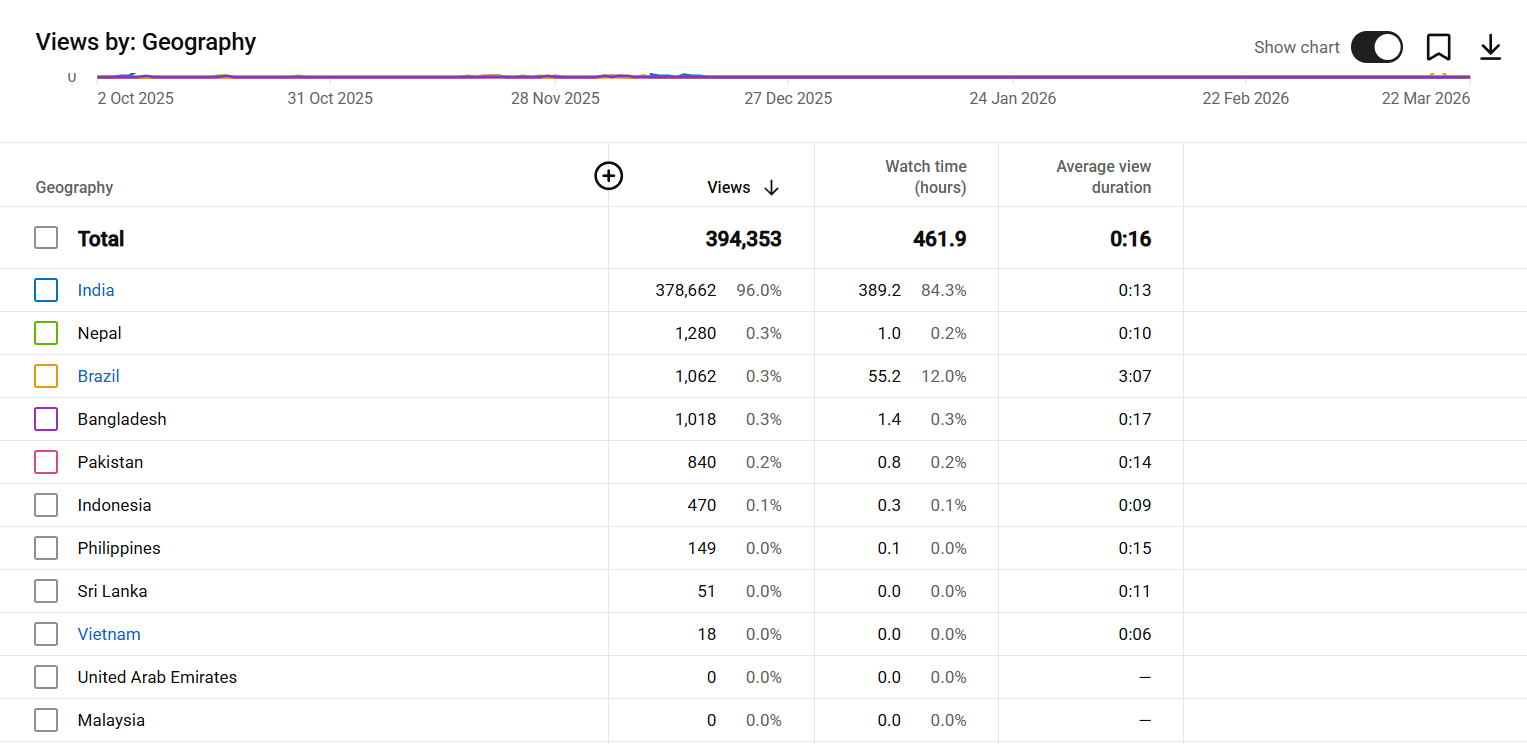1527x744 pixels.
Task: Enable the Philippines row checkbox
Action: pyautogui.click(x=46, y=548)
